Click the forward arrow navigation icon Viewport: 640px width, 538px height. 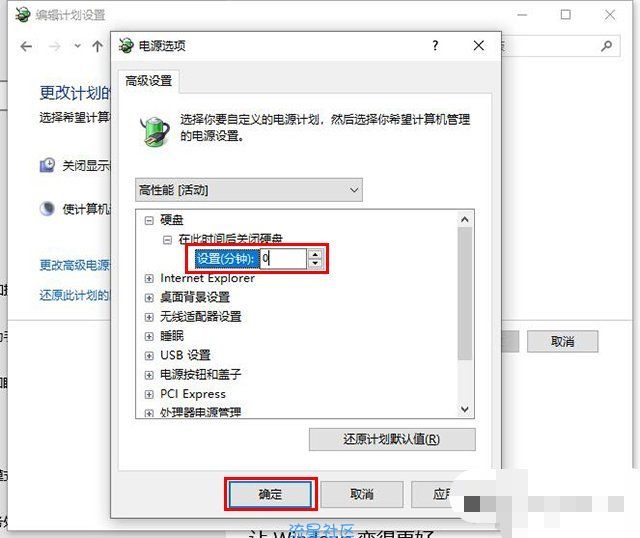pyautogui.click(x=55, y=47)
